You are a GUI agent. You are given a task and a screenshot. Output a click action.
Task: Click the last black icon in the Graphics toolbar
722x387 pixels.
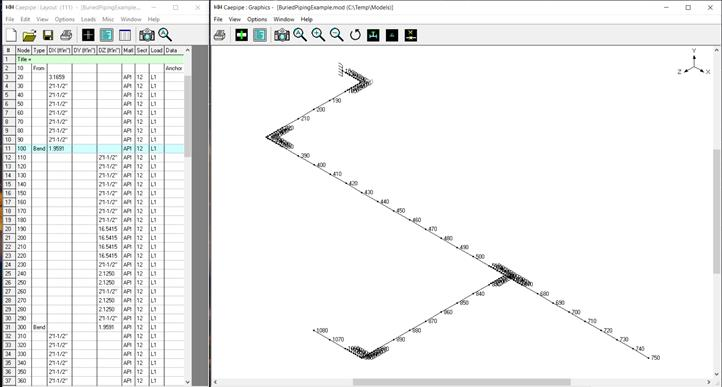click(x=411, y=35)
